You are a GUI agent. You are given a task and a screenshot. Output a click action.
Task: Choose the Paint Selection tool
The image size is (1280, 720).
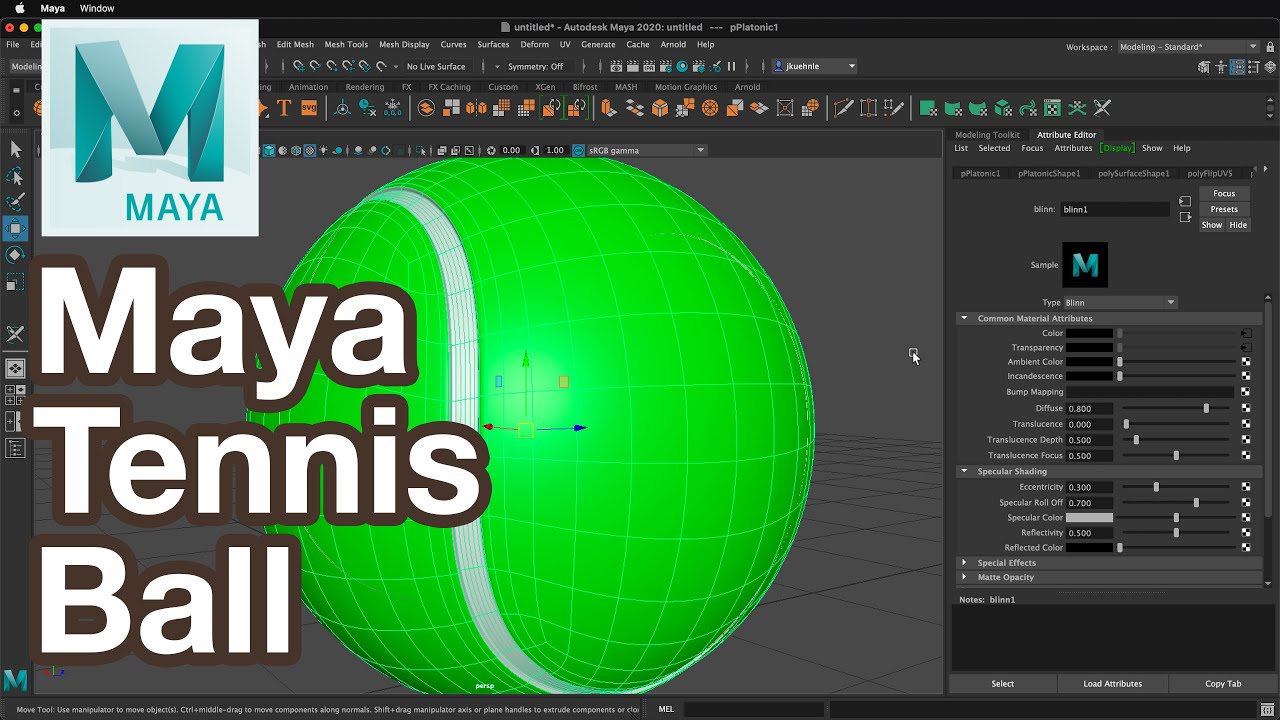[15, 202]
